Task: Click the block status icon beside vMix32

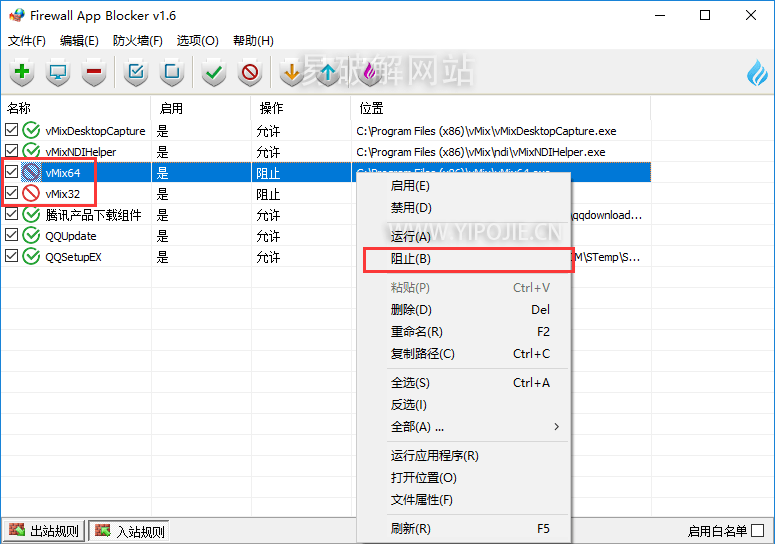Action: coord(31,193)
